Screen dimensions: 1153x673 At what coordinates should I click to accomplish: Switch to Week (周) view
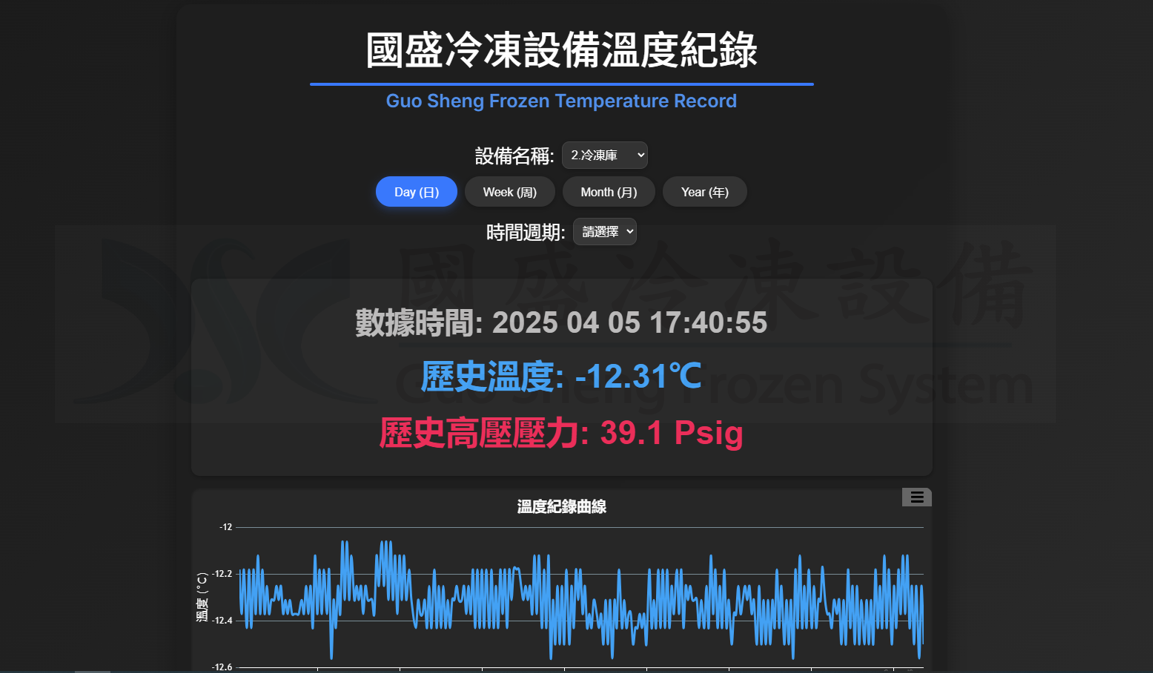click(510, 192)
